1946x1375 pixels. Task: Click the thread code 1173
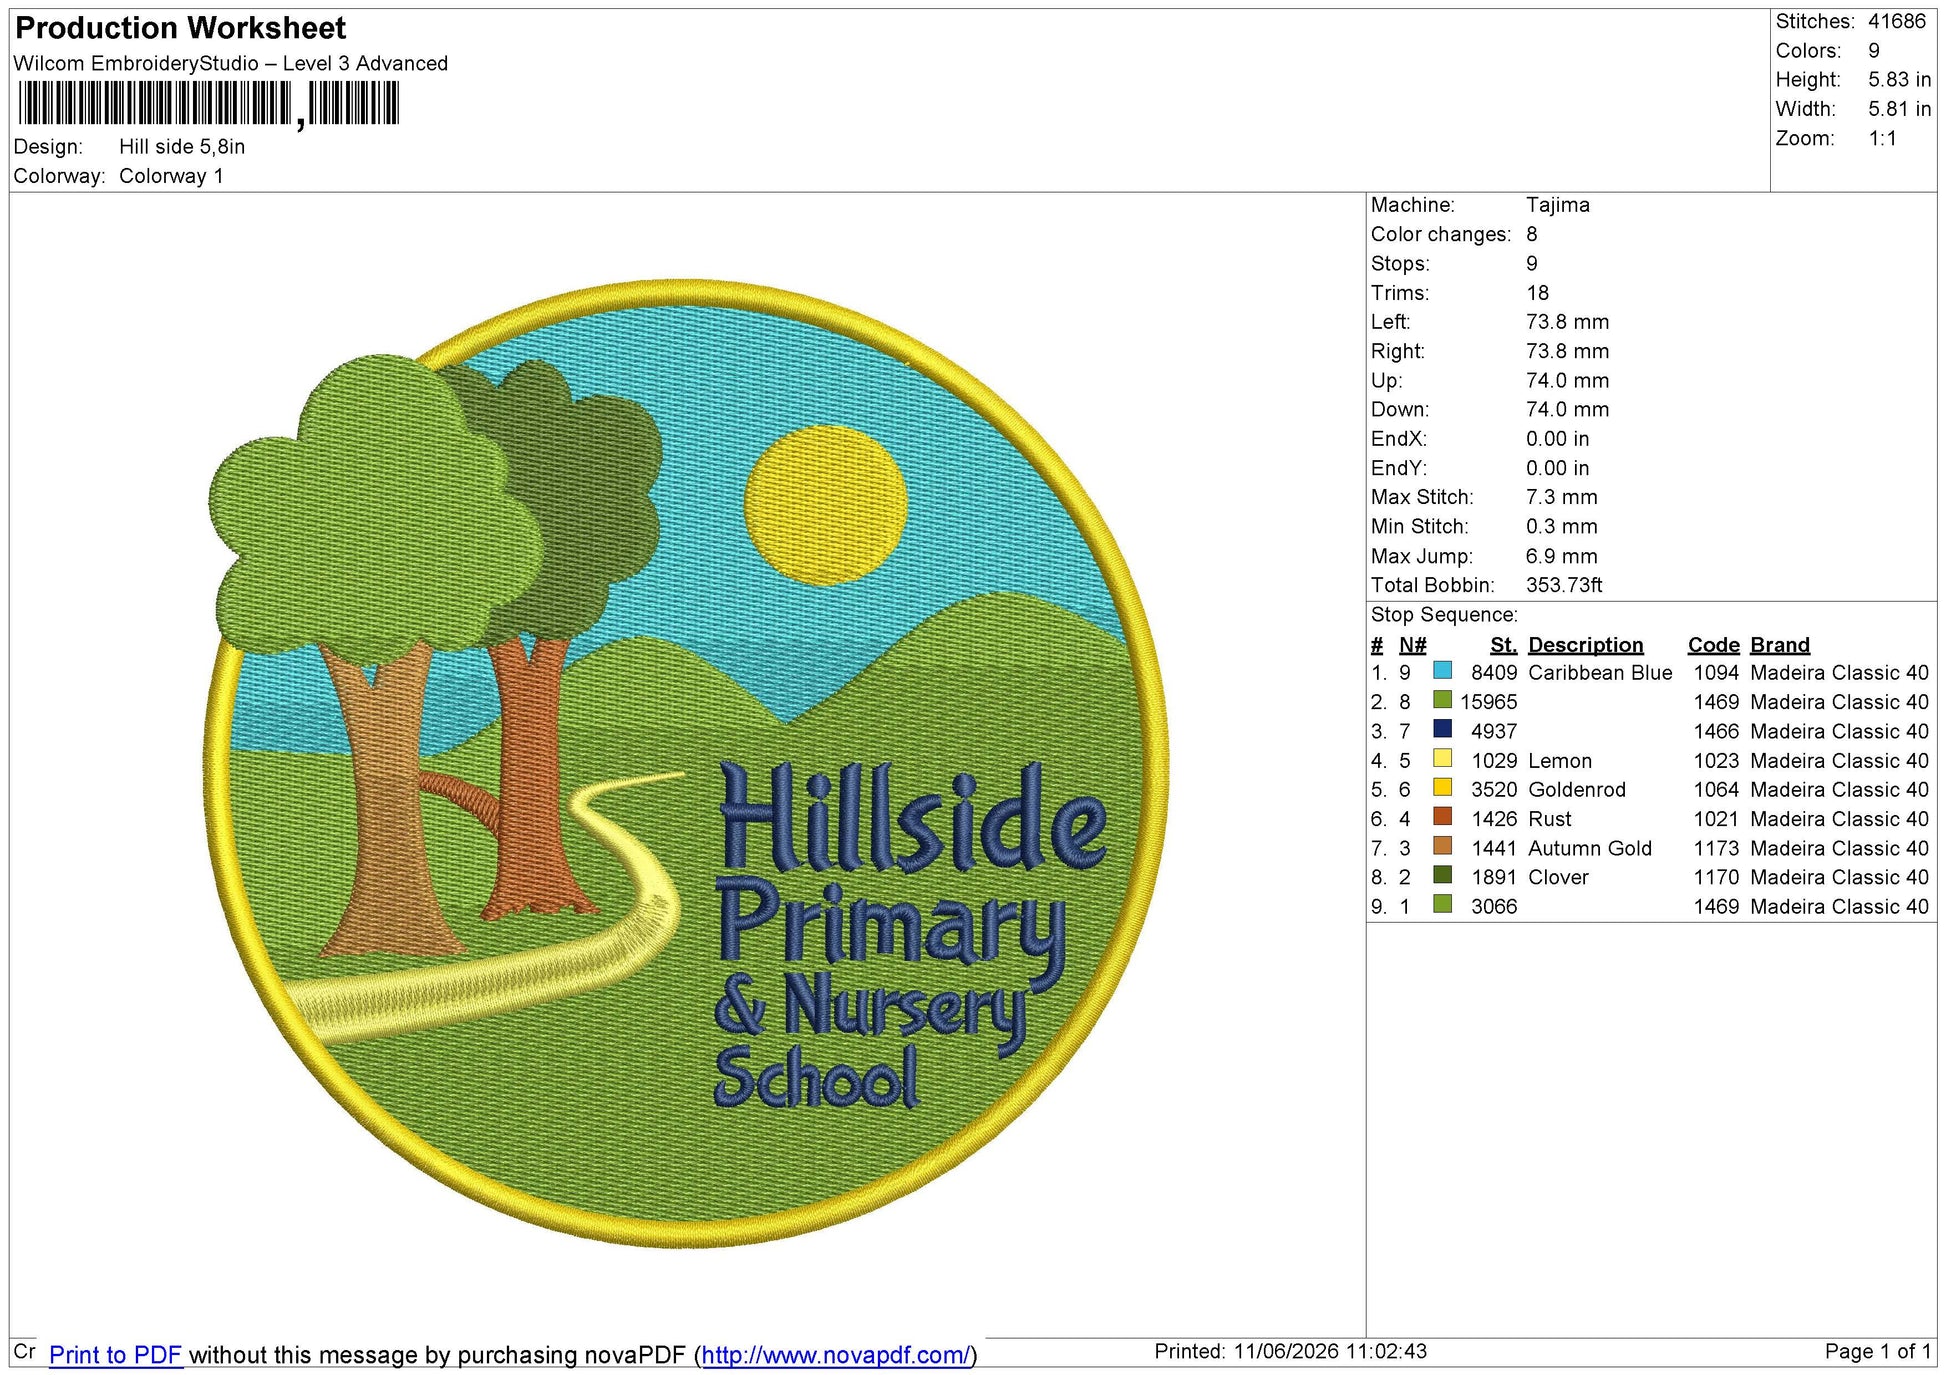(x=1716, y=848)
